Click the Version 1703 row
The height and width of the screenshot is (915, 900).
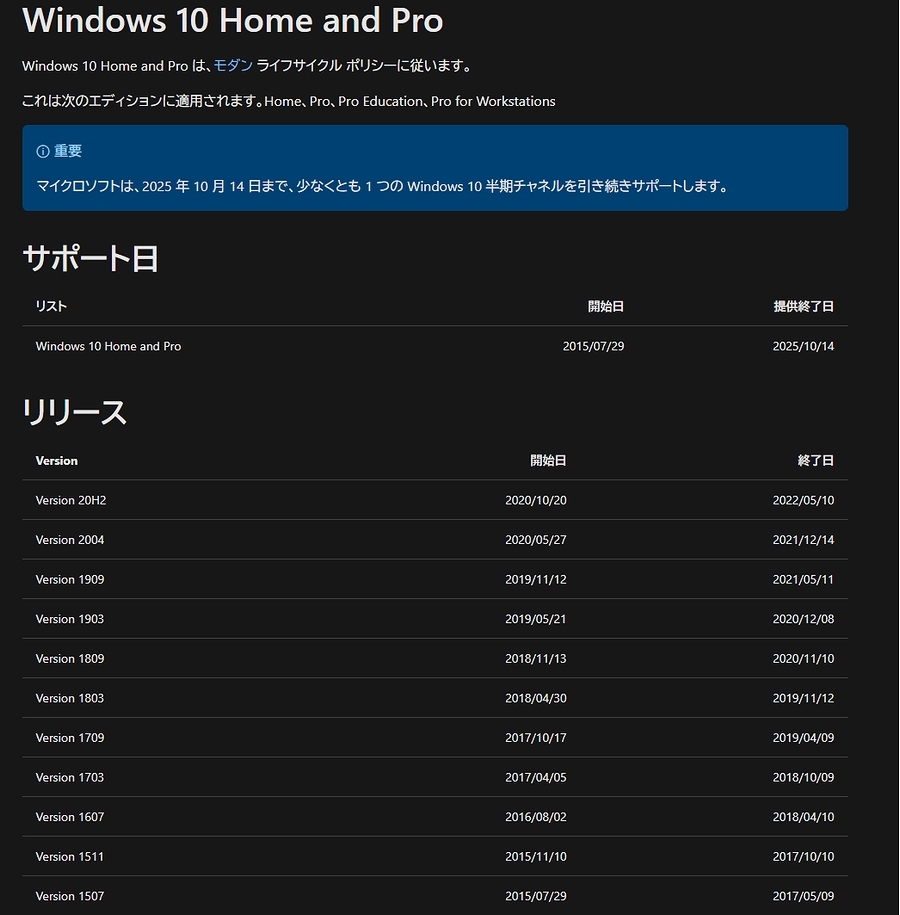[x=435, y=778]
